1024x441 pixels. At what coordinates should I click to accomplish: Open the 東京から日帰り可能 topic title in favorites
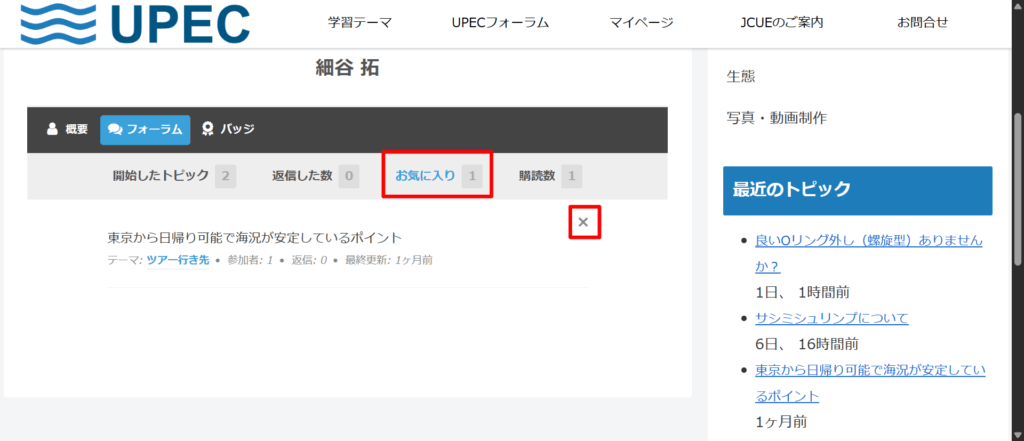point(254,238)
